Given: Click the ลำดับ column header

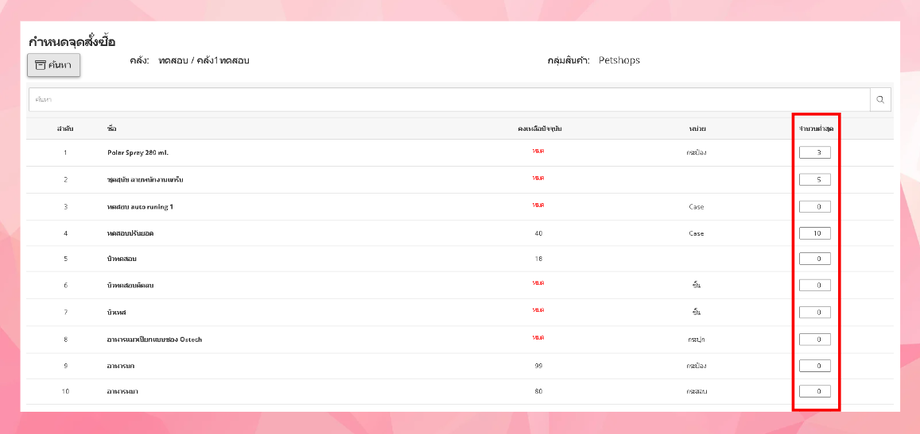Looking at the screenshot, I should (x=65, y=129).
